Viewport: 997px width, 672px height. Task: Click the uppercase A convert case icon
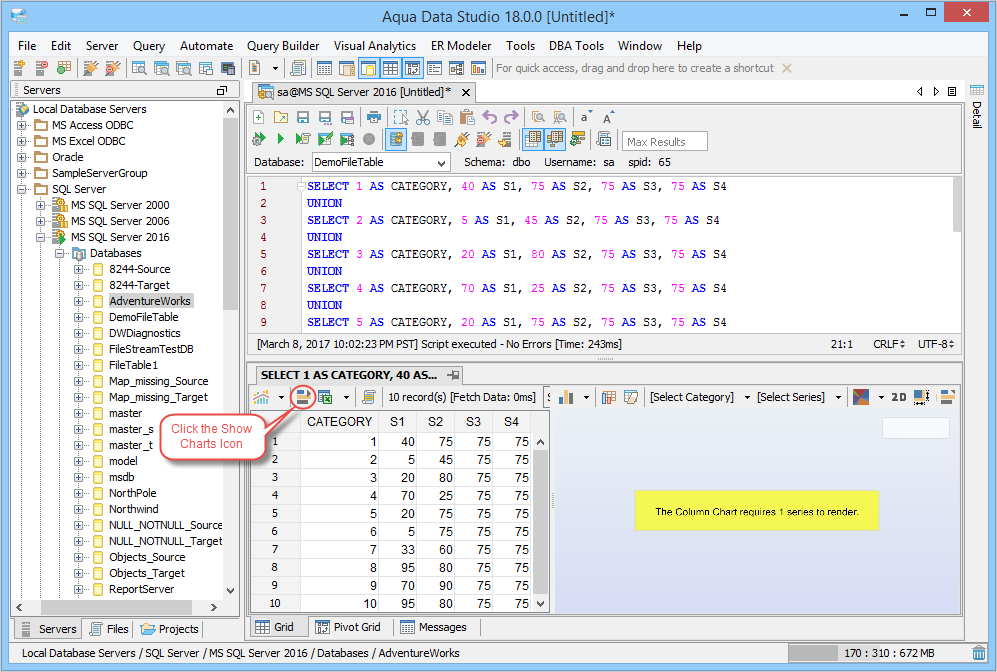608,117
